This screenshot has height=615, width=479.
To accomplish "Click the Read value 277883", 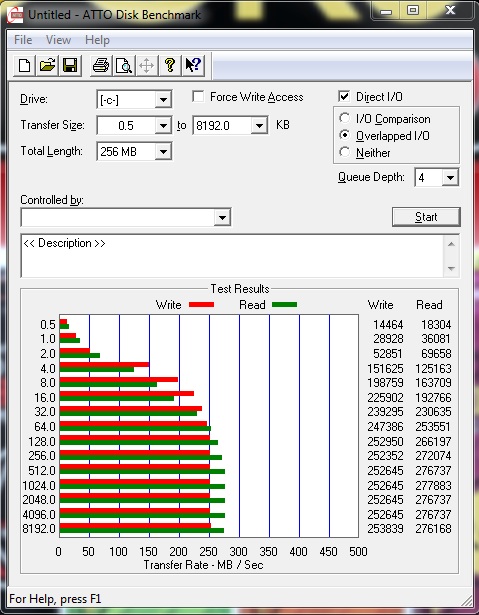I will pos(433,486).
